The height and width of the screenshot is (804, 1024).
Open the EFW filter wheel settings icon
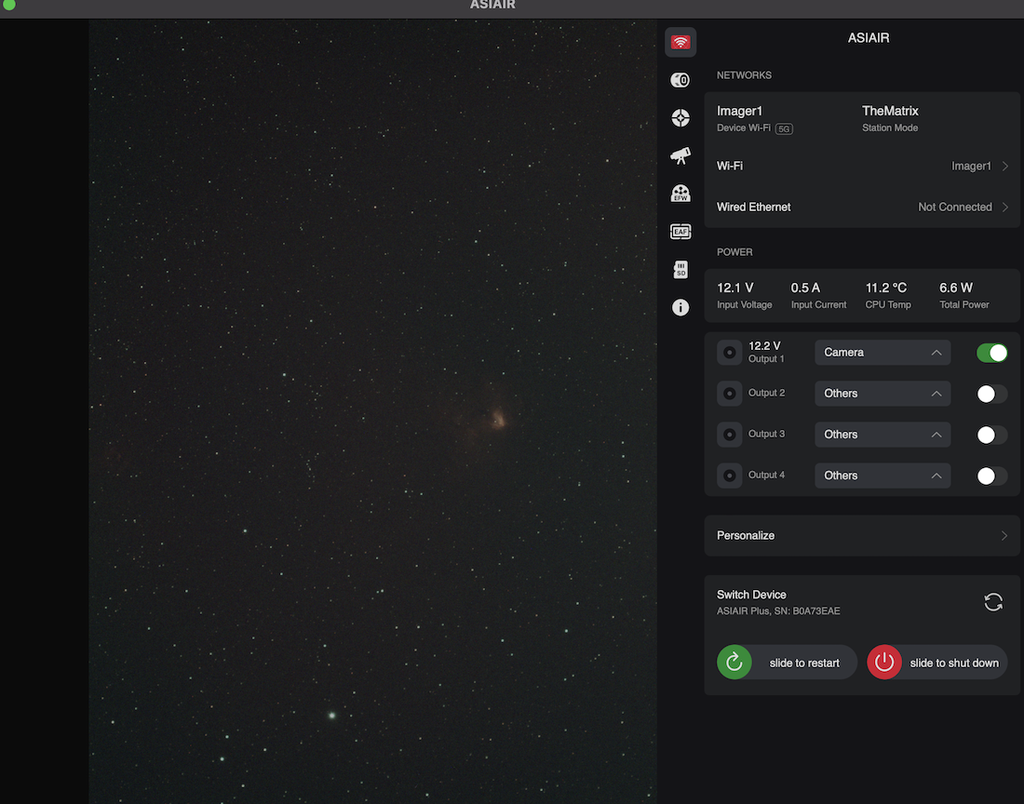click(x=680, y=193)
